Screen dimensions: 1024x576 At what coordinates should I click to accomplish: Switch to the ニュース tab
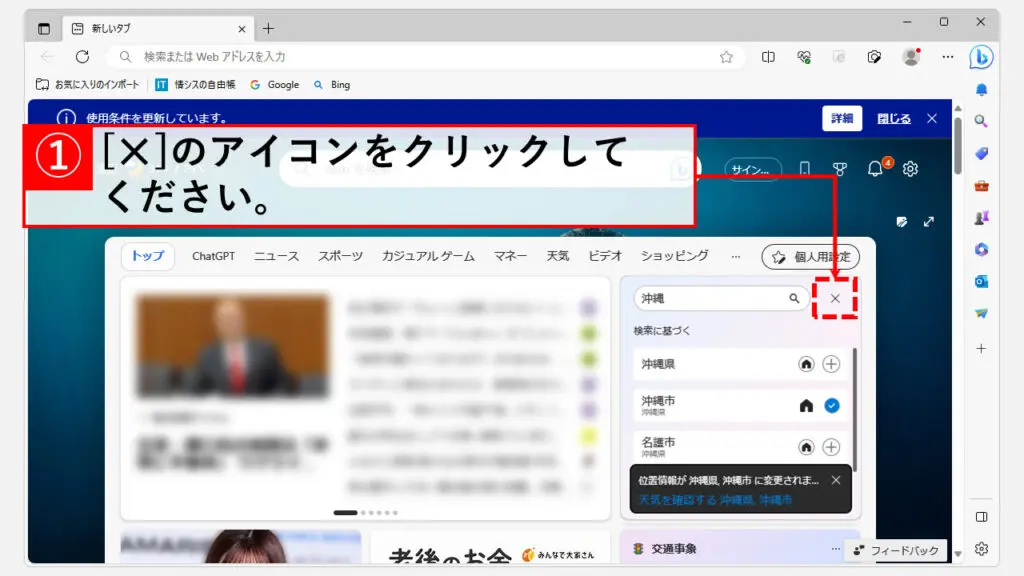click(276, 257)
